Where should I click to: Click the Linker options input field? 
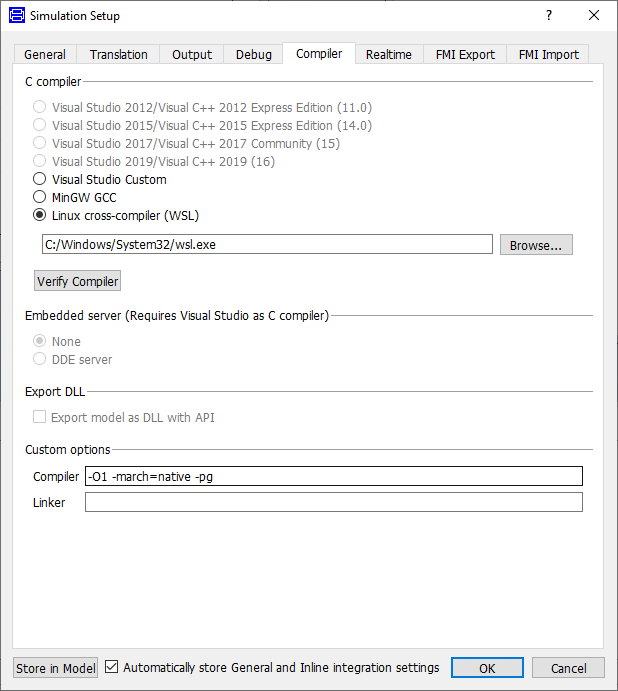tap(333, 503)
